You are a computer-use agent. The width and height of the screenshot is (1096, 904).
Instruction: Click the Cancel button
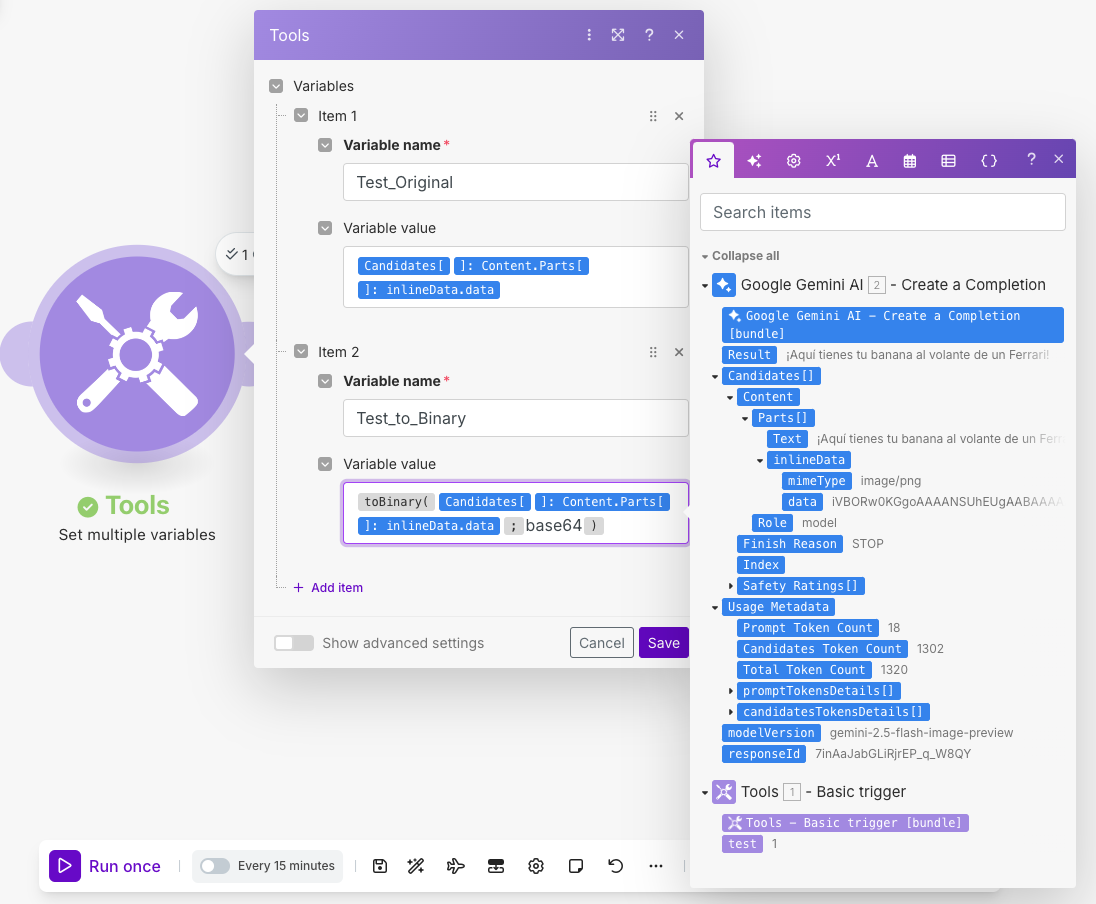pyautogui.click(x=602, y=643)
